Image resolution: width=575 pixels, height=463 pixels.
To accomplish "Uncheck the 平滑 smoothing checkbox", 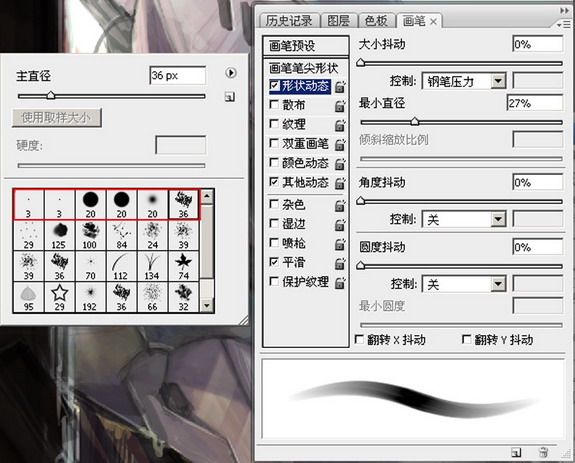I will pyautogui.click(x=274, y=262).
